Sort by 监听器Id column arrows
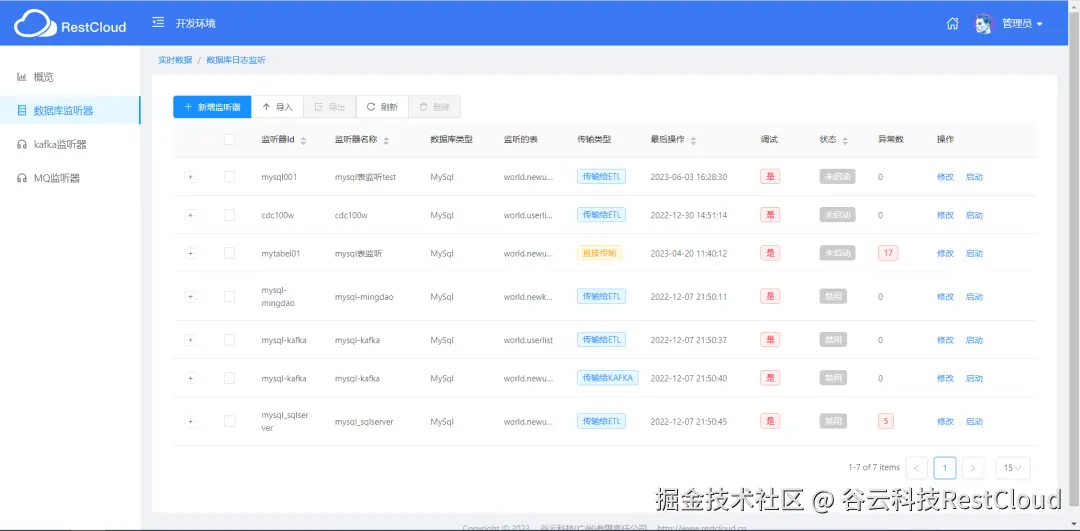1080x531 pixels. [304, 140]
